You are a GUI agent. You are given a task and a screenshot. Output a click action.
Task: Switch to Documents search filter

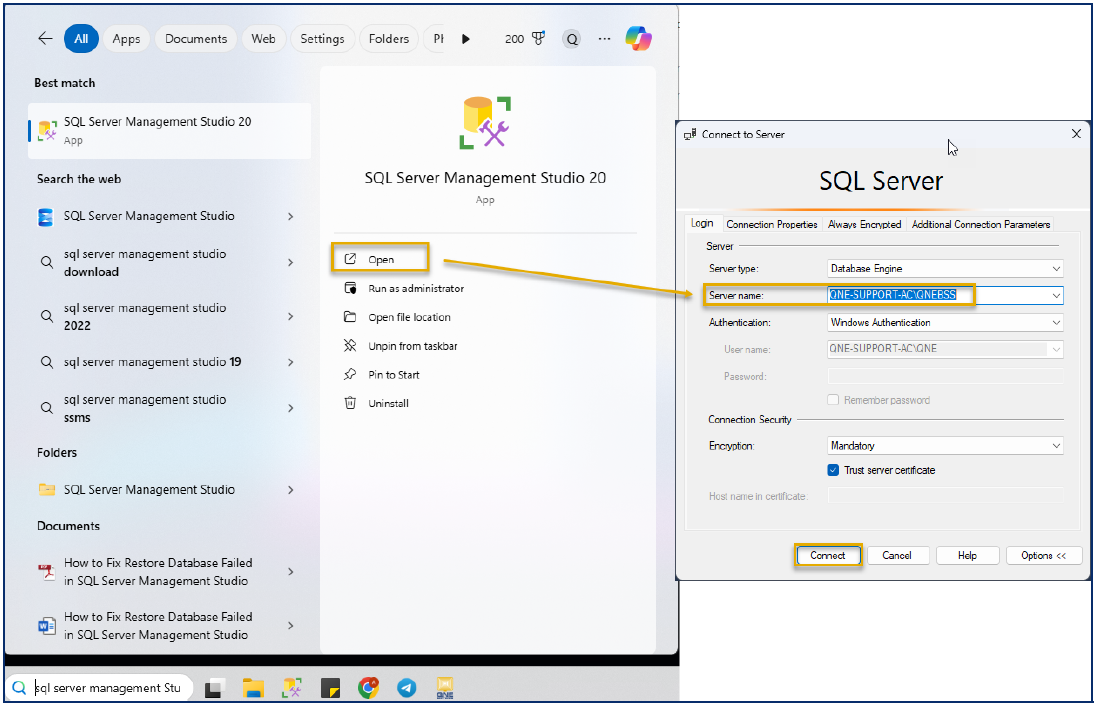point(196,38)
